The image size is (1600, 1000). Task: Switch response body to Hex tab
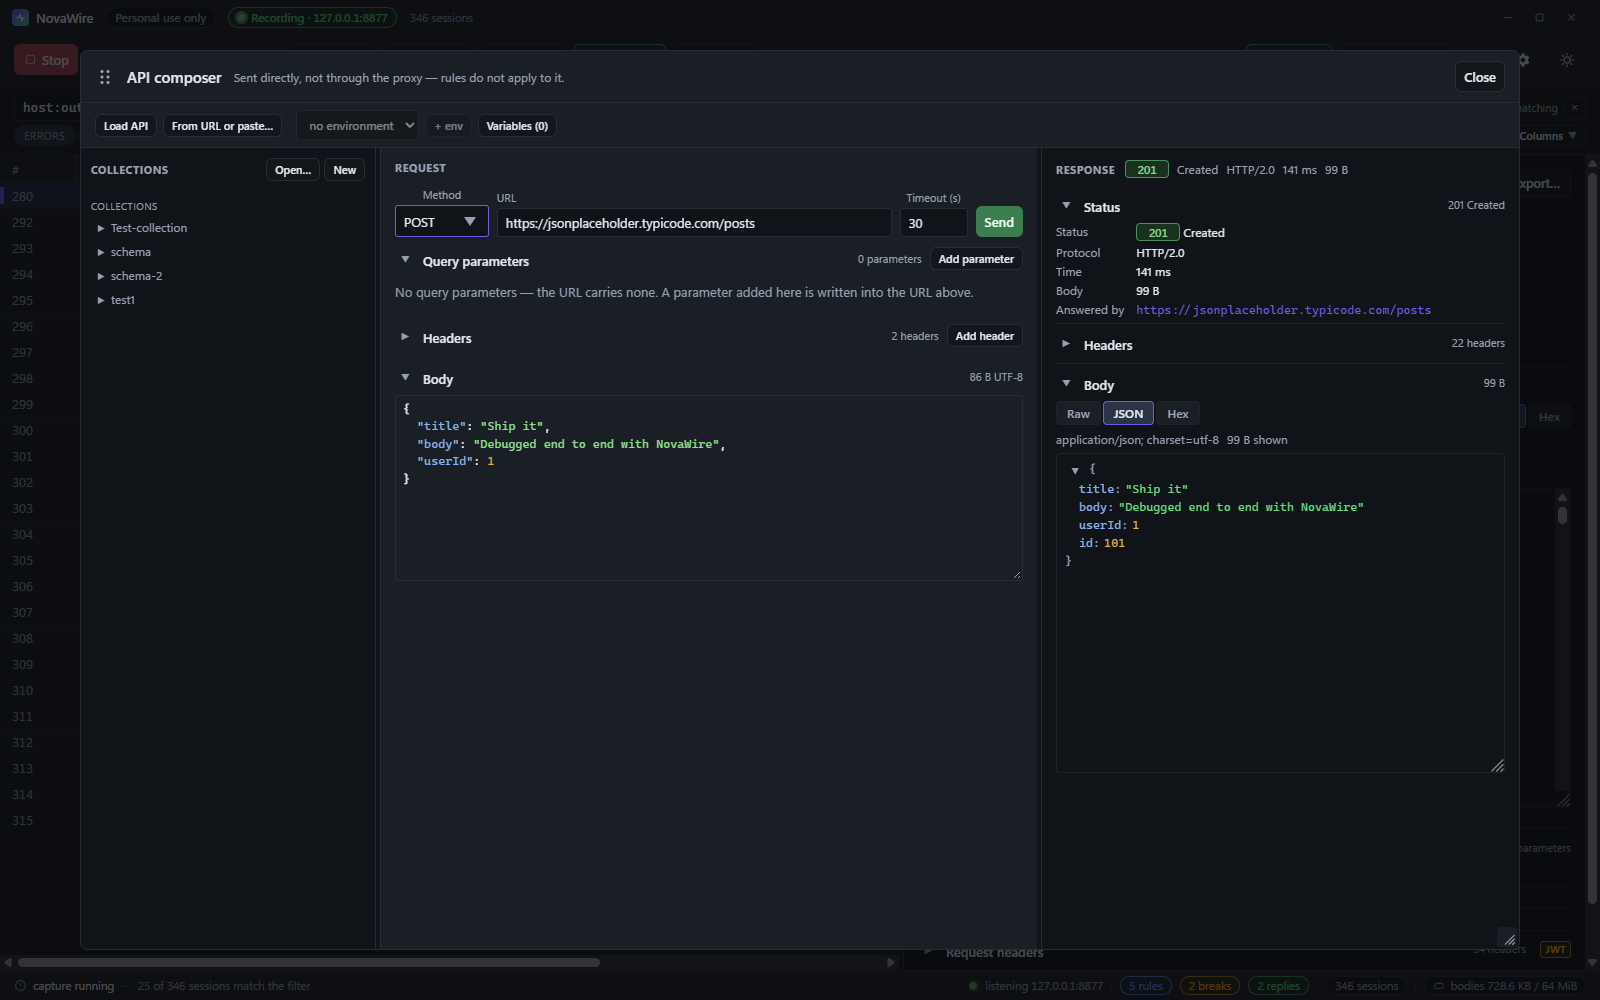click(1178, 414)
